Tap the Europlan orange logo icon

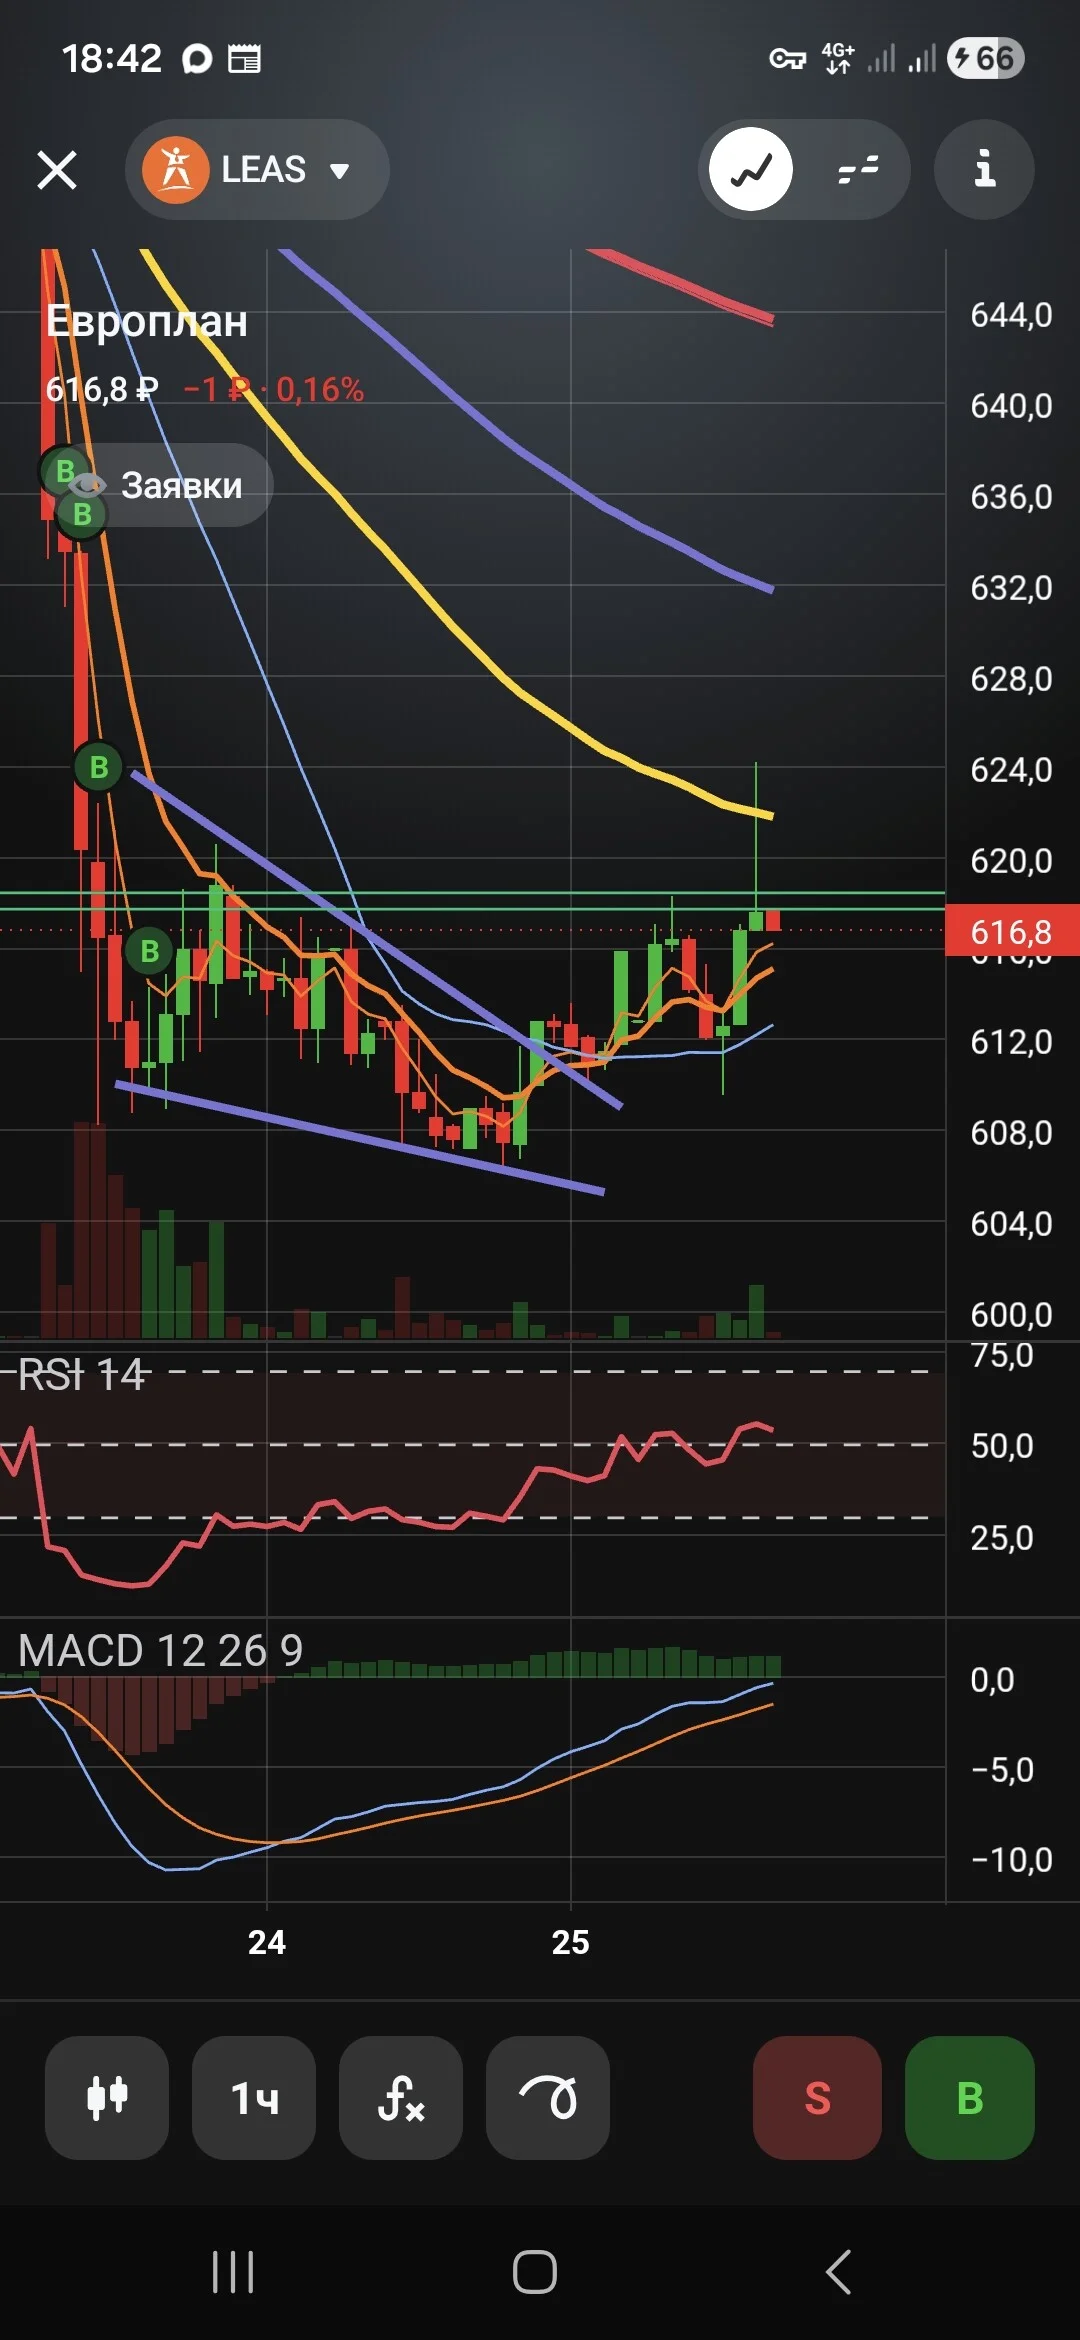(x=176, y=170)
